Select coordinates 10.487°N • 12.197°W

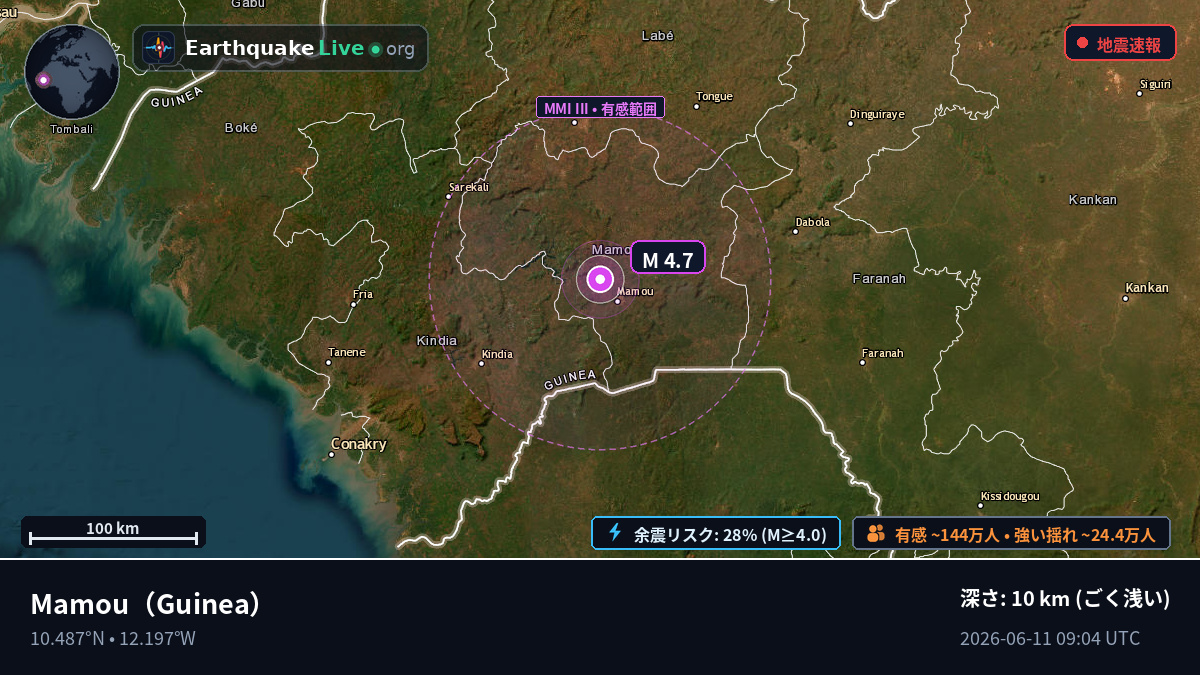click(x=113, y=638)
